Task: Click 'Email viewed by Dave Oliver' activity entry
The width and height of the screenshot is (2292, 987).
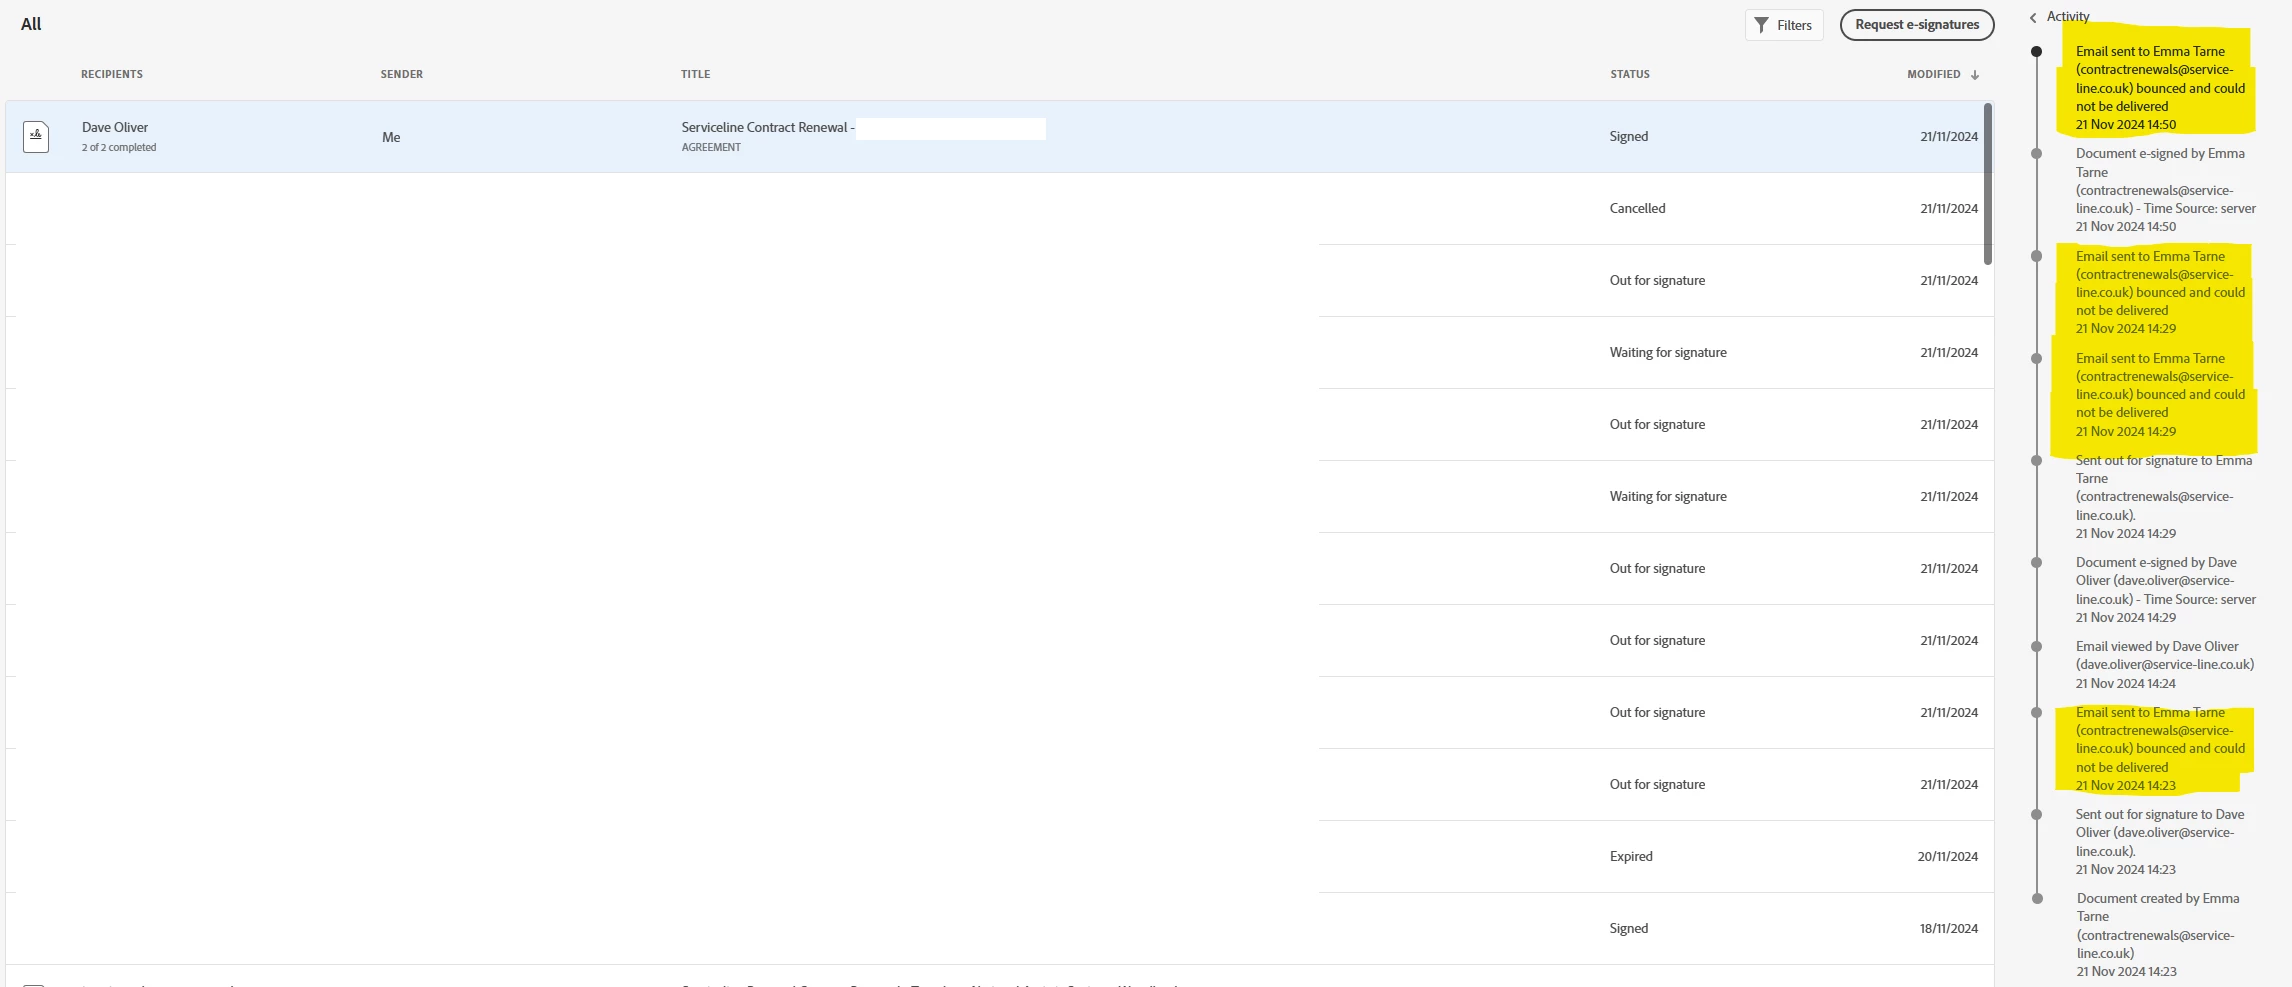Action: coord(2164,664)
